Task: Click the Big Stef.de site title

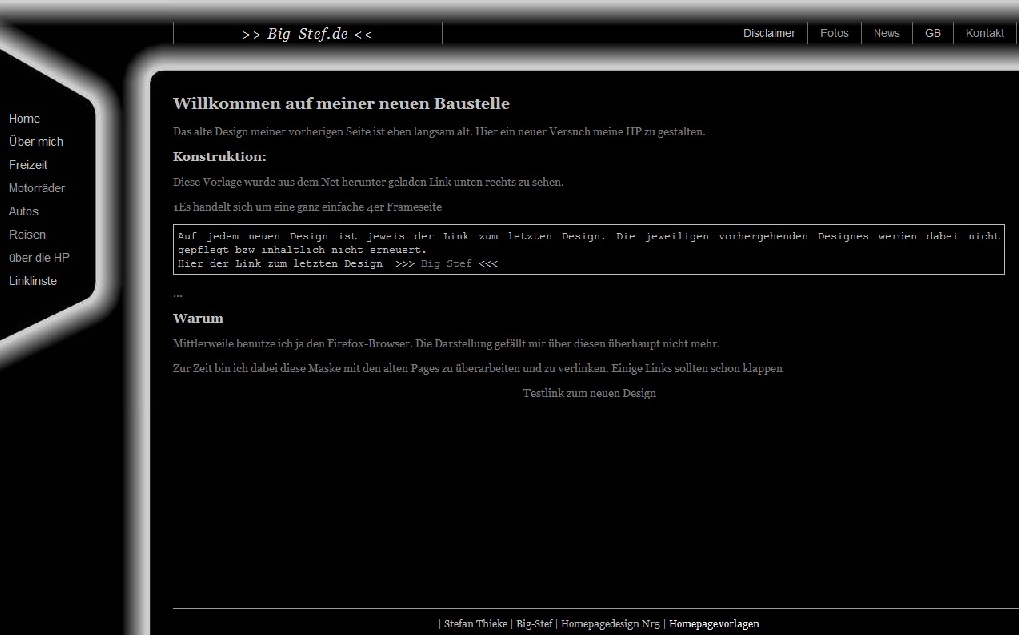Action: [307, 34]
